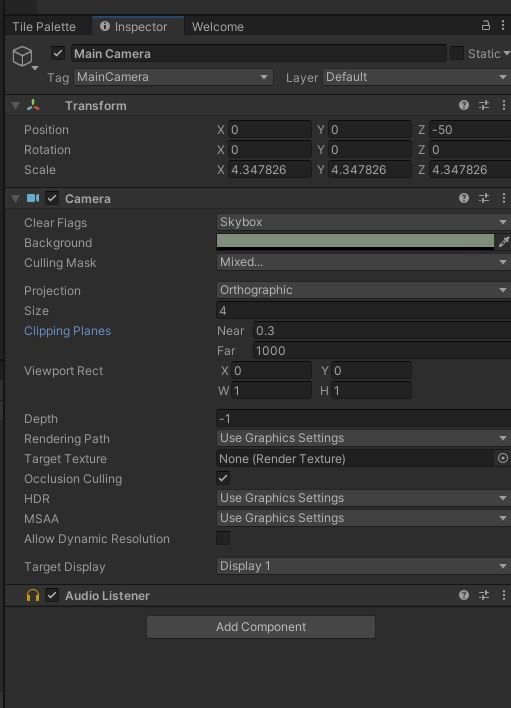Open the Projection Orthographic dropdown
511x708 pixels.
363,290
